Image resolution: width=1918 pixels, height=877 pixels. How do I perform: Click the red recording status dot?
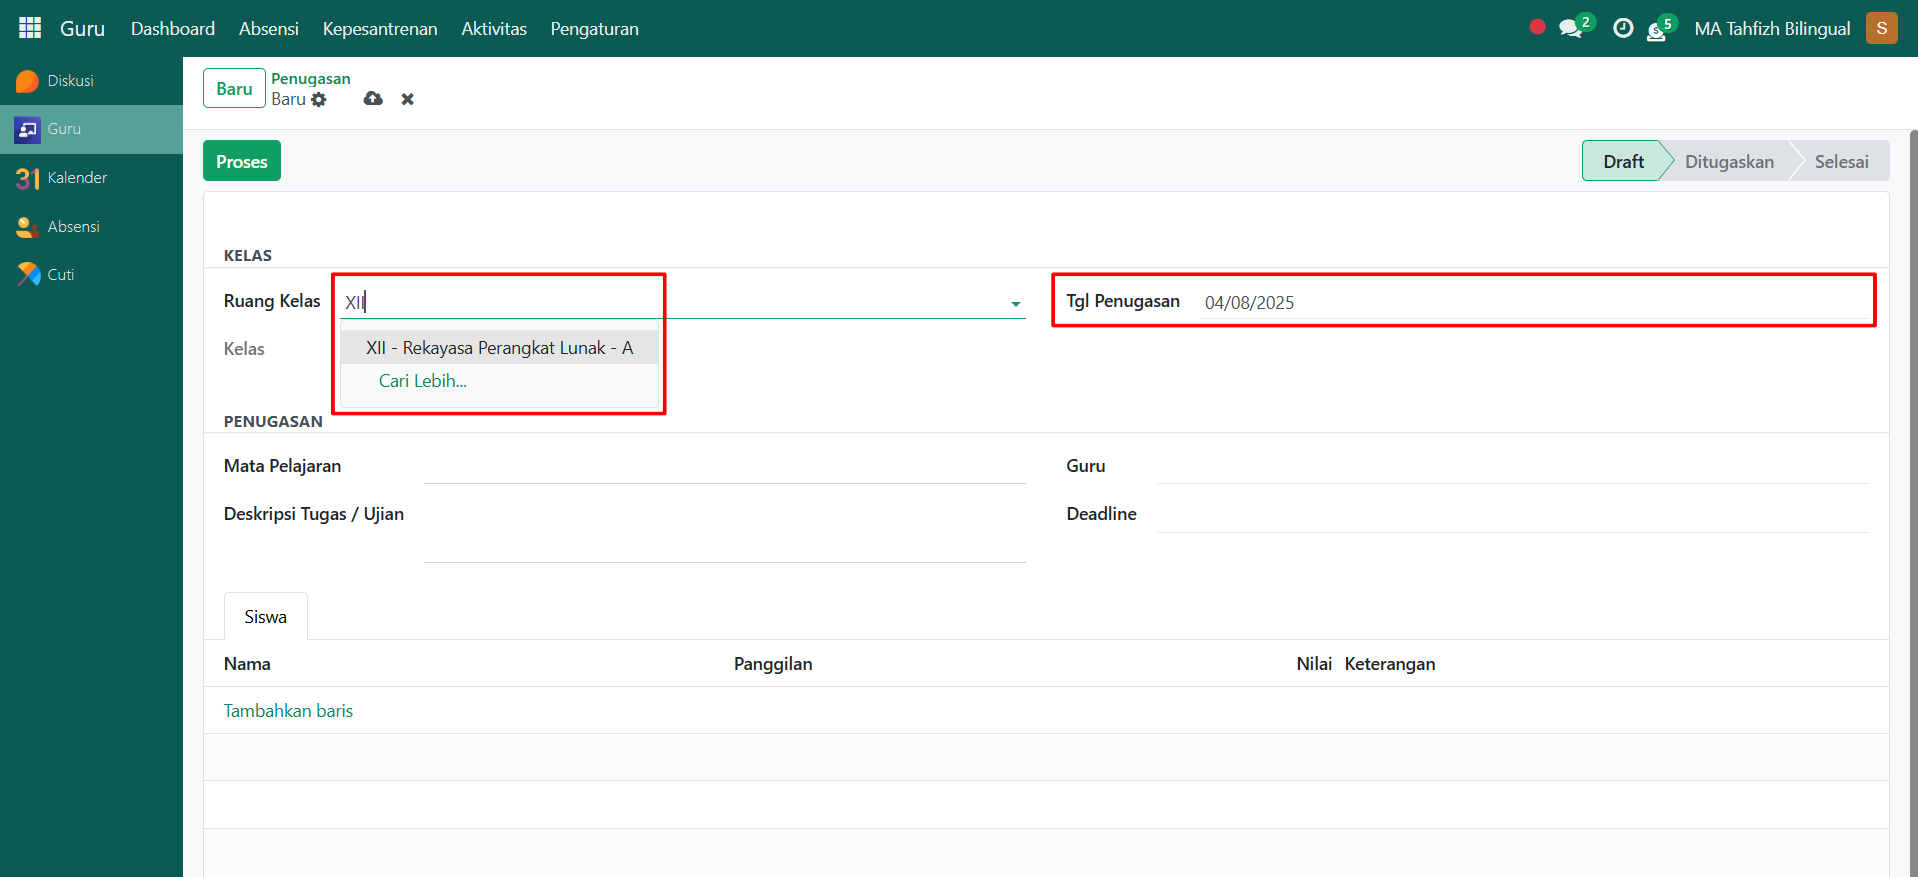click(x=1537, y=28)
